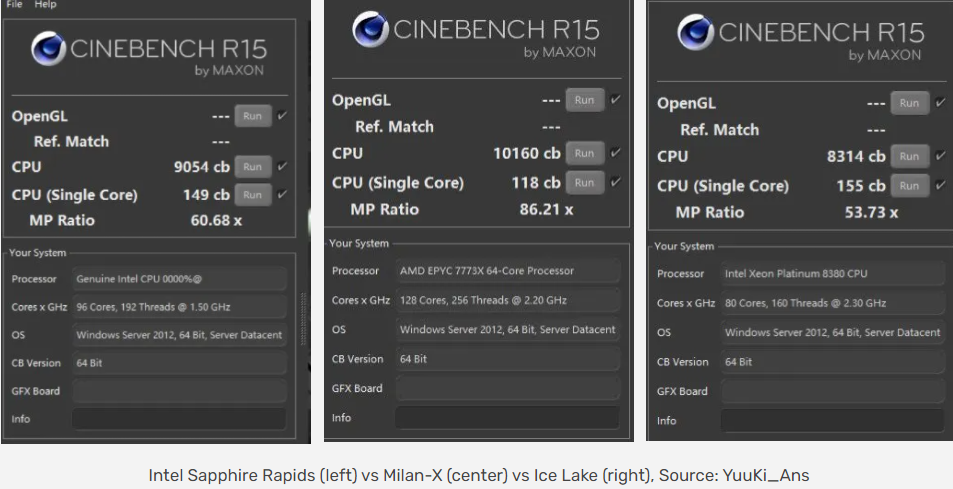Click the '10160 cb' CPU score
The image size is (953, 489).
pos(526,153)
